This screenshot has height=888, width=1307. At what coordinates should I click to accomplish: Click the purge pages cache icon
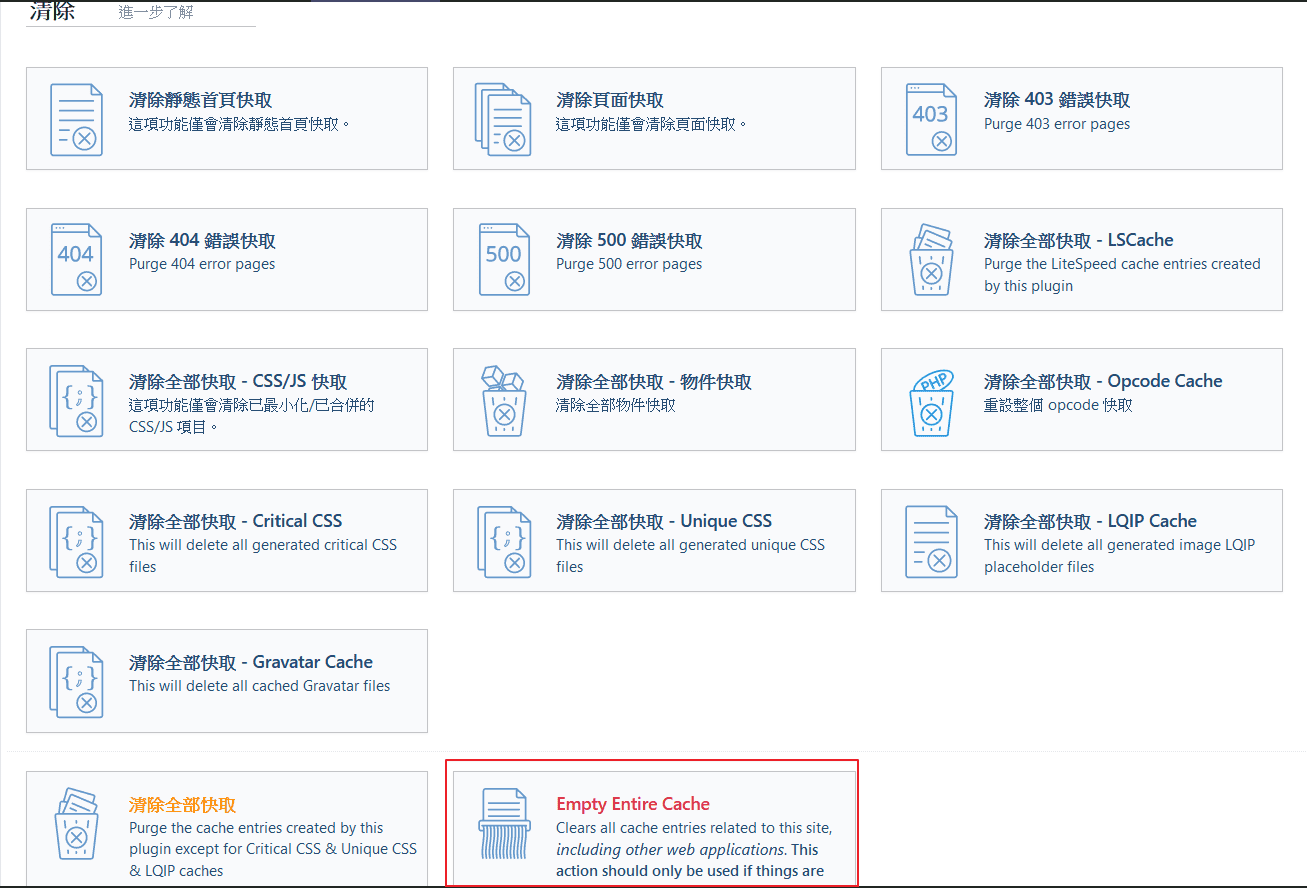[x=503, y=119]
